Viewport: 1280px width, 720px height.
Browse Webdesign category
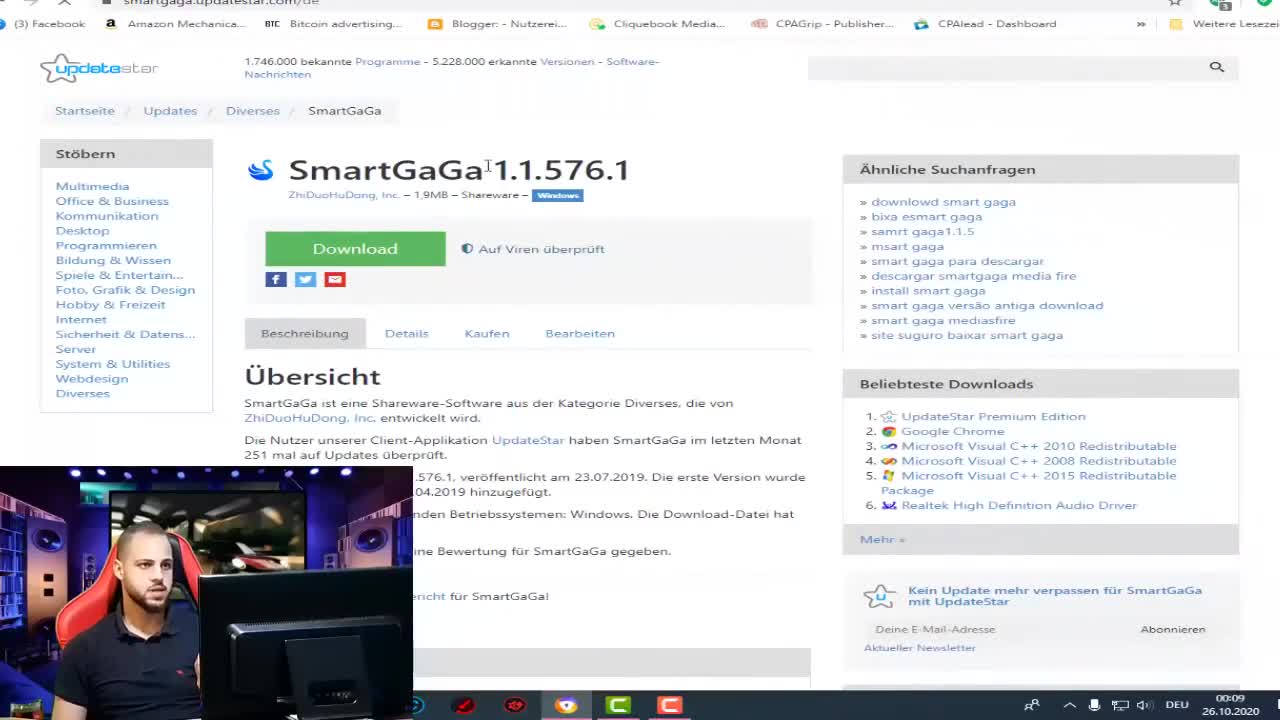click(x=92, y=379)
